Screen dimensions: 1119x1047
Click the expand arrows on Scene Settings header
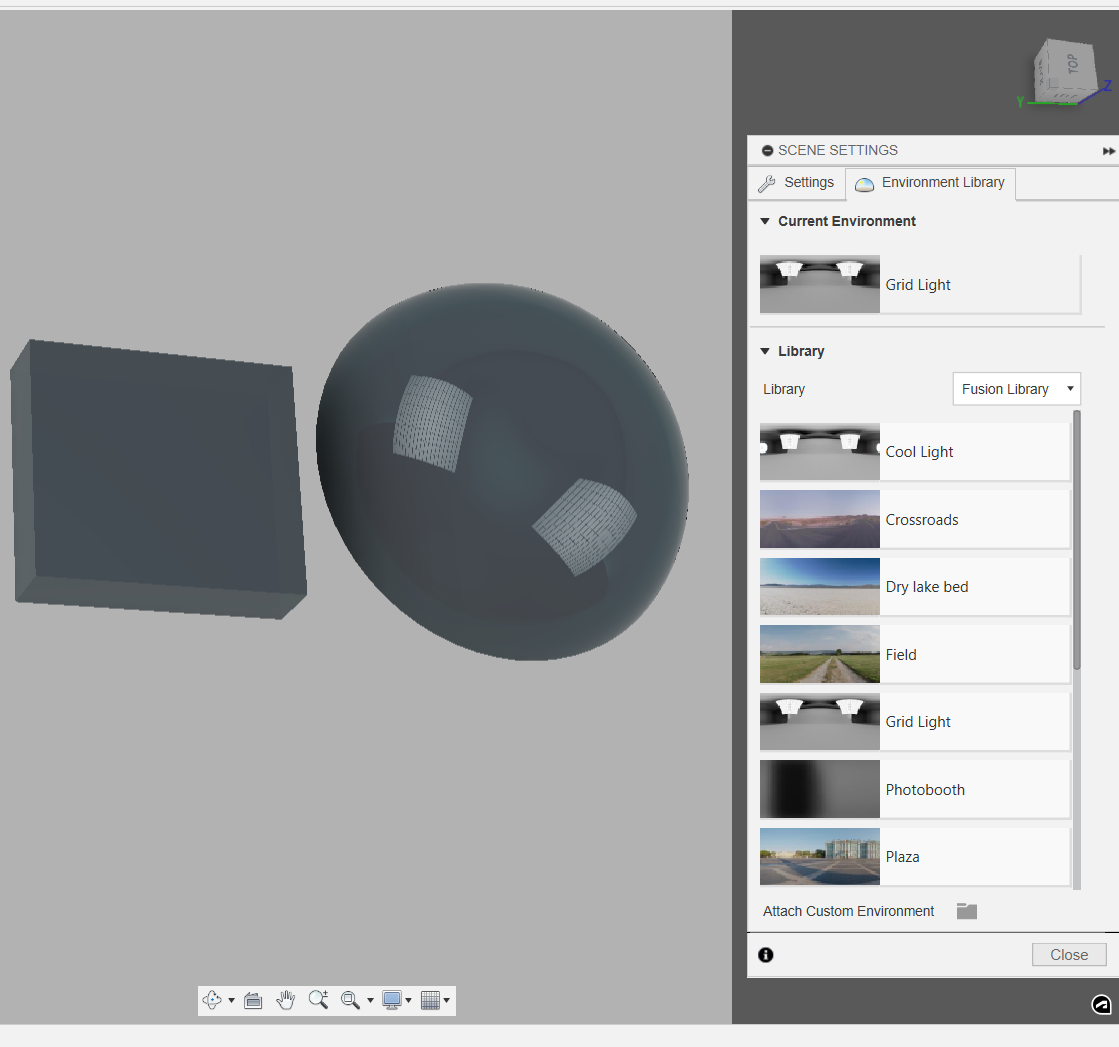[x=1108, y=151]
